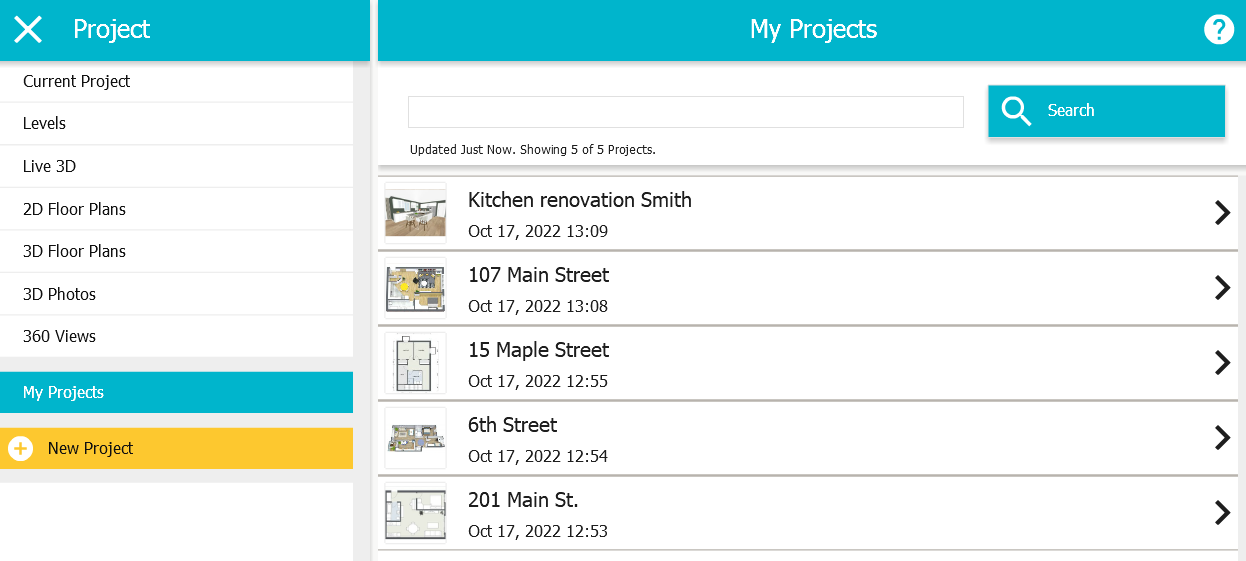
Task: Click the magnifying glass search icon
Action: 1016,111
